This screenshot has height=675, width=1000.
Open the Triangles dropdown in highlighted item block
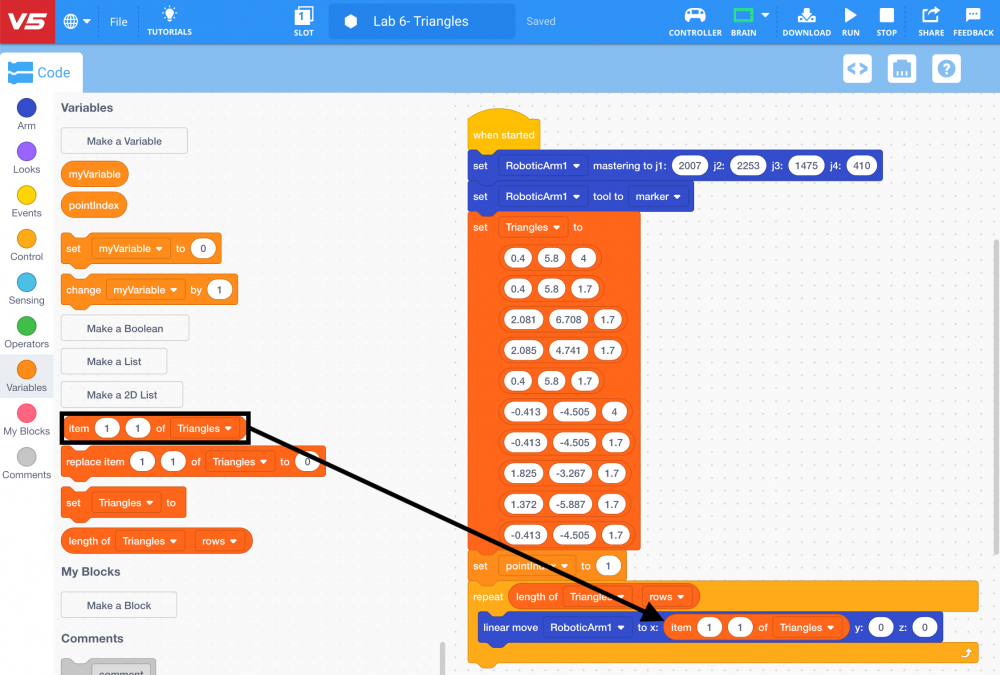coord(207,427)
